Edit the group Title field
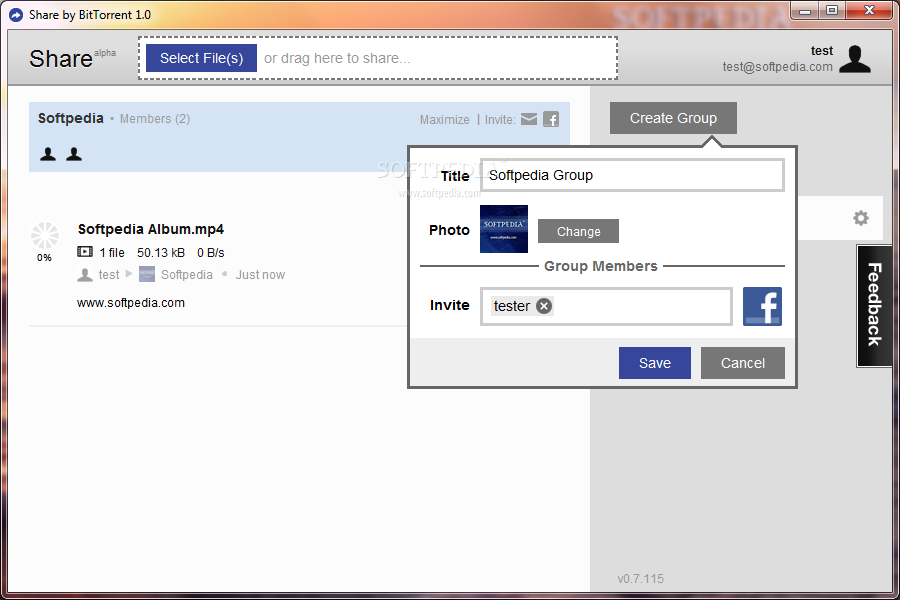The width and height of the screenshot is (900, 600). tap(632, 175)
